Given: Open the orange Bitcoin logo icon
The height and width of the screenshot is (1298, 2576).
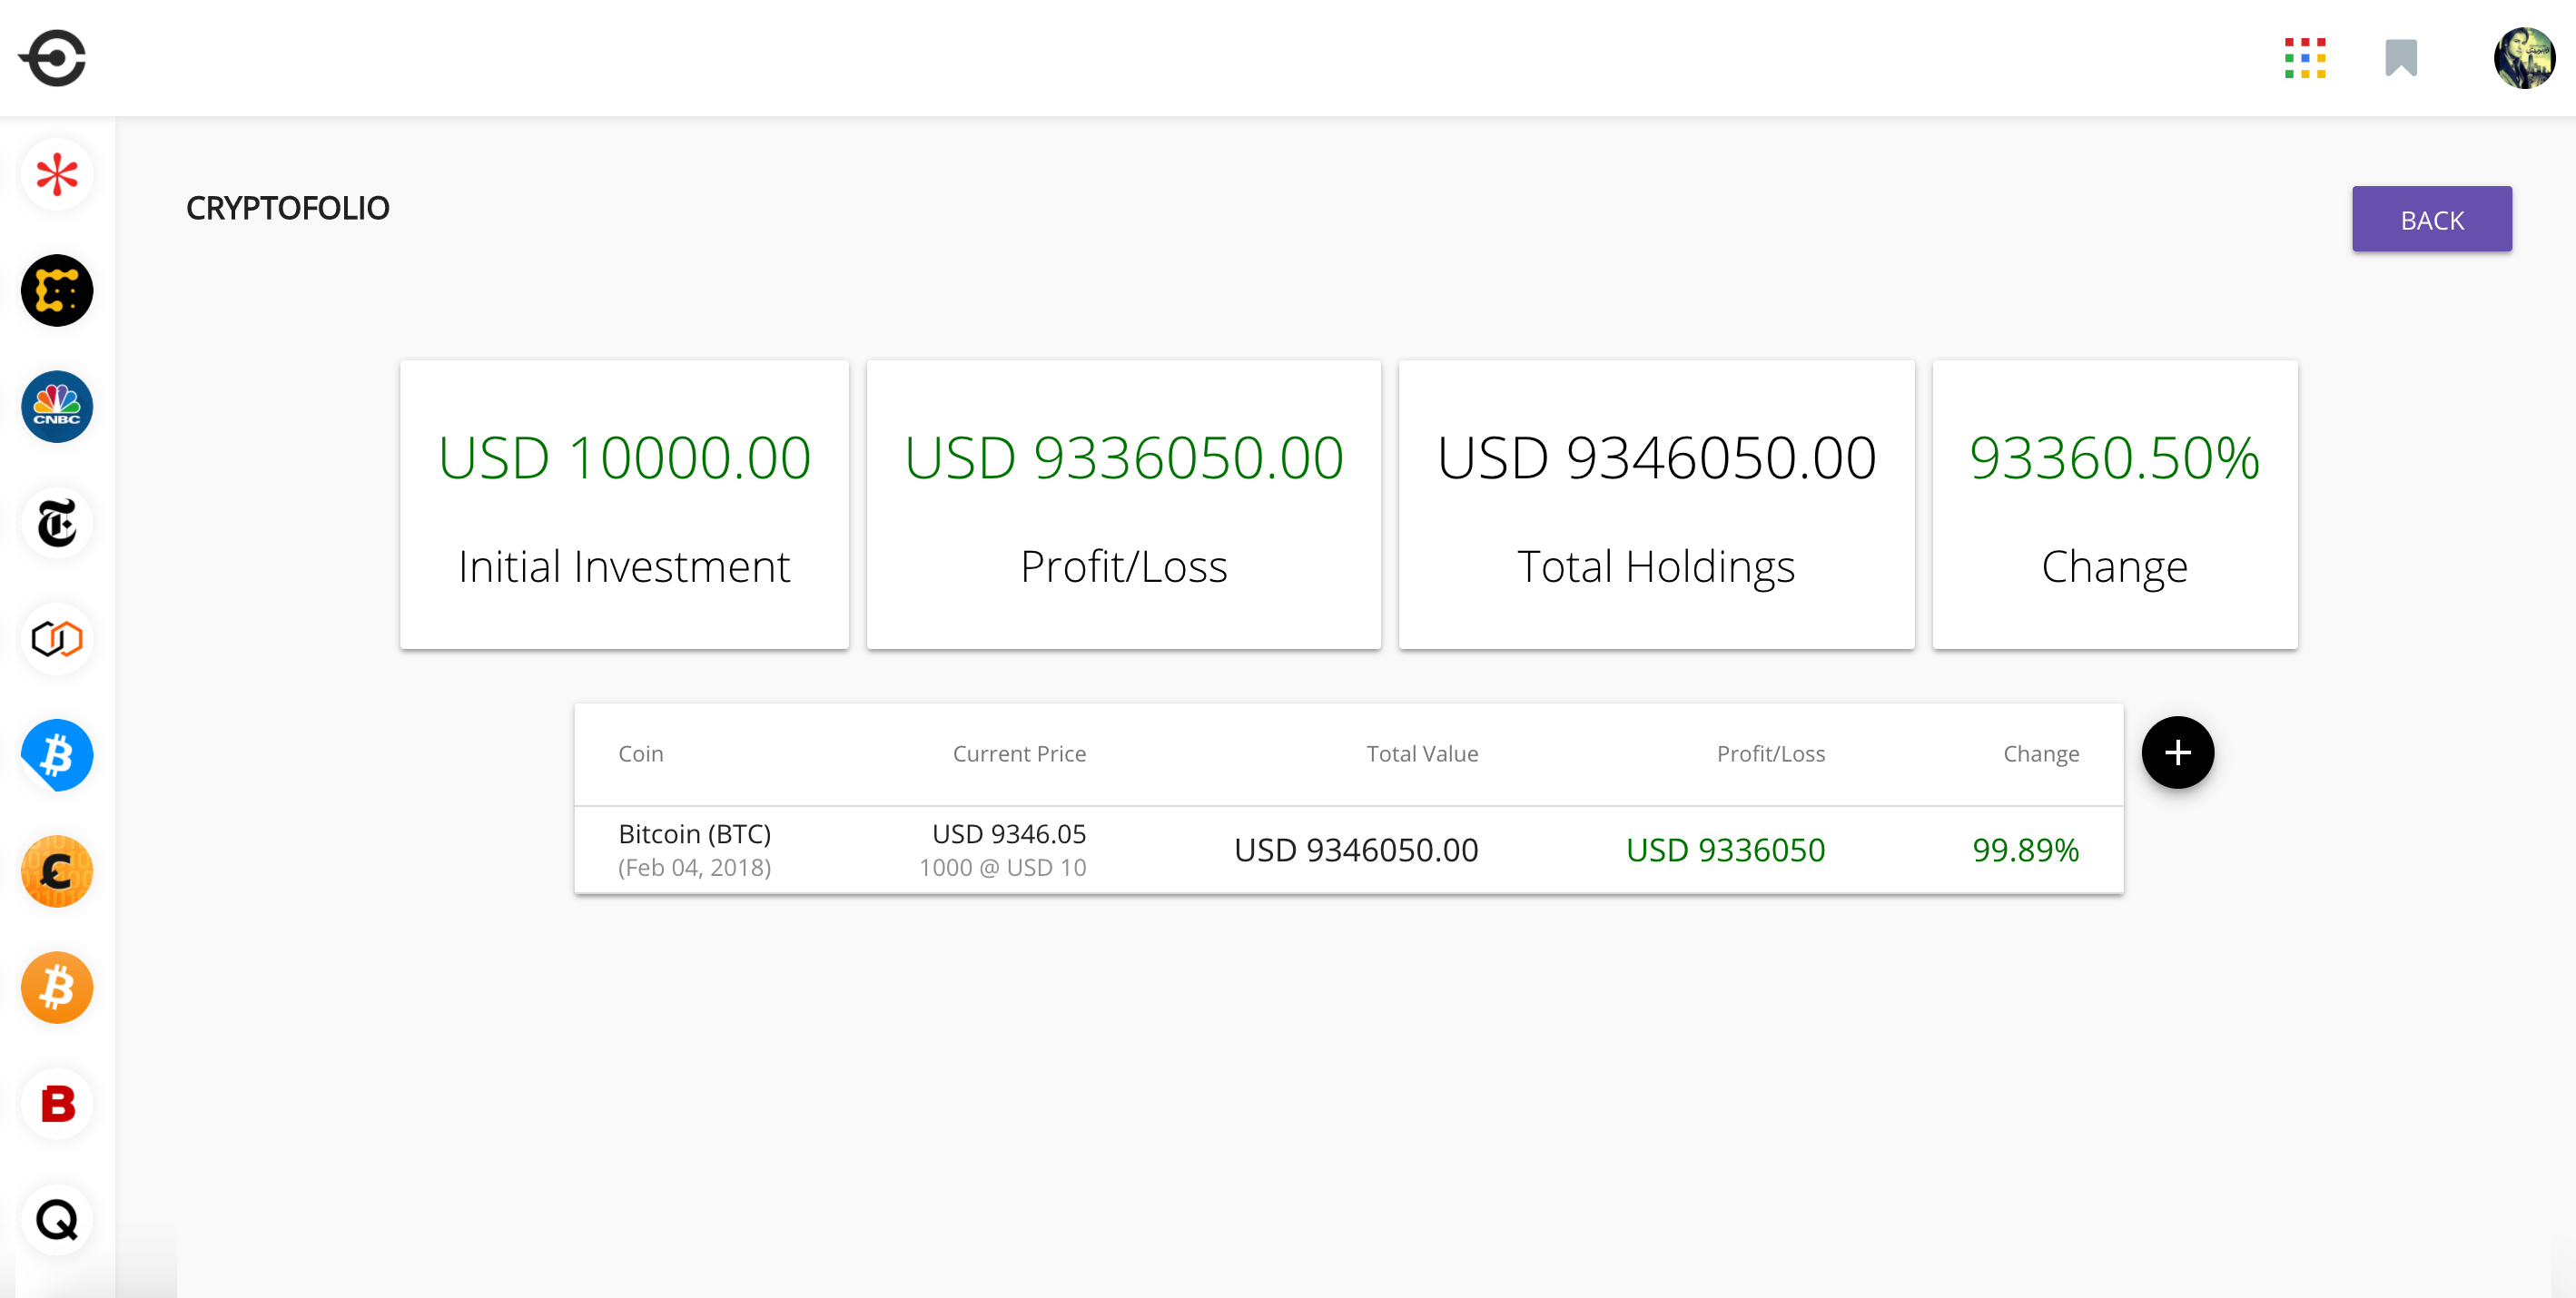Looking at the screenshot, I should pos(57,988).
